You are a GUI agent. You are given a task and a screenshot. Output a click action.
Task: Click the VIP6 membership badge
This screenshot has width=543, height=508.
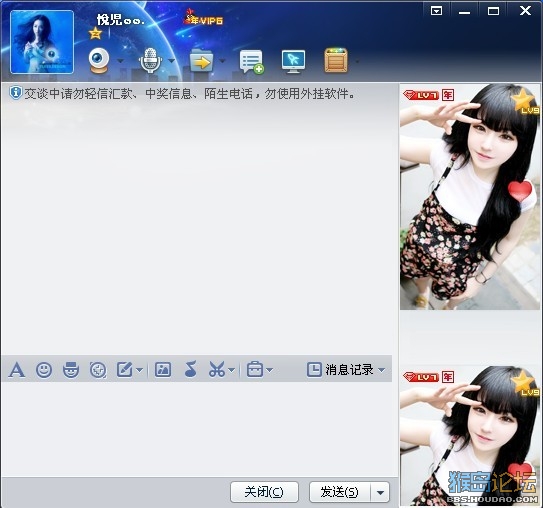(x=204, y=18)
